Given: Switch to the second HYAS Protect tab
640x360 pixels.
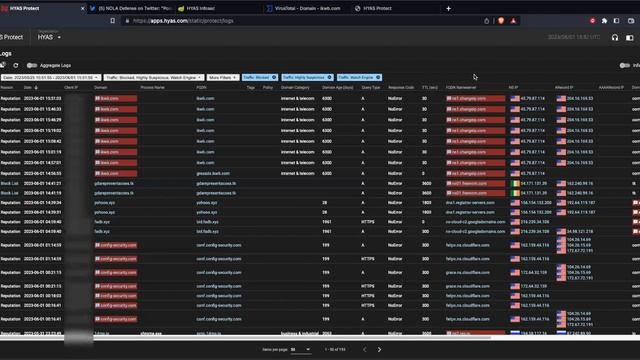Looking at the screenshot, I should (394, 9).
